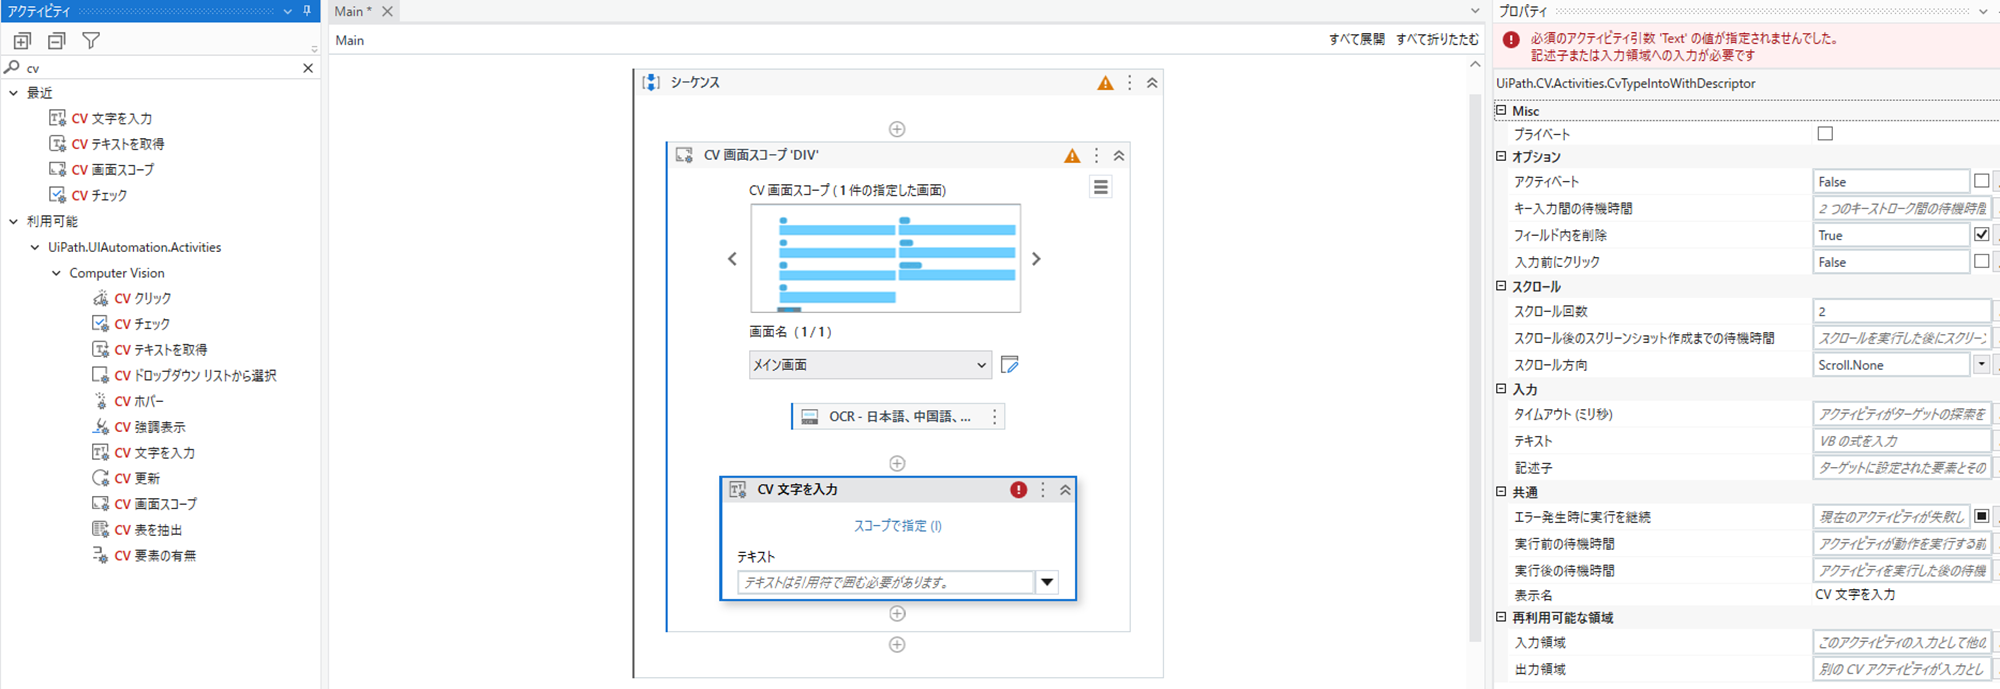
Task: Collapse the スクロール property section
Action: [x=1501, y=286]
